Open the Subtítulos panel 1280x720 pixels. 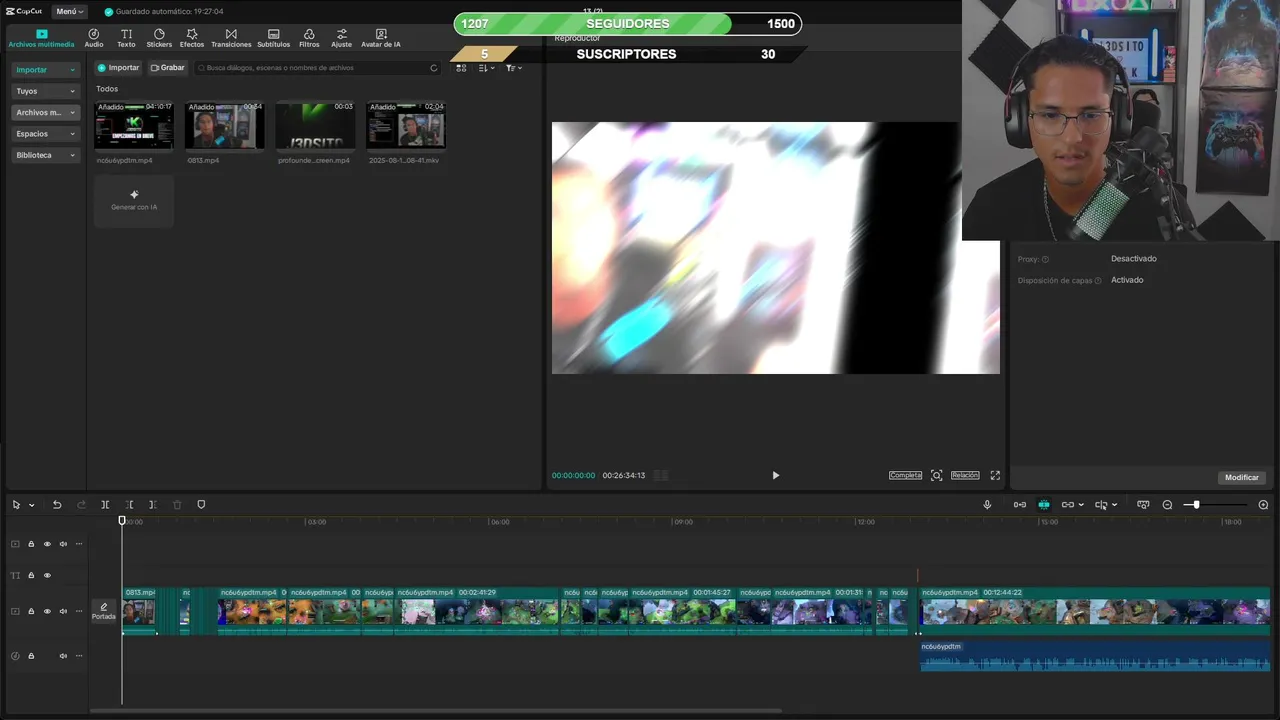point(273,38)
